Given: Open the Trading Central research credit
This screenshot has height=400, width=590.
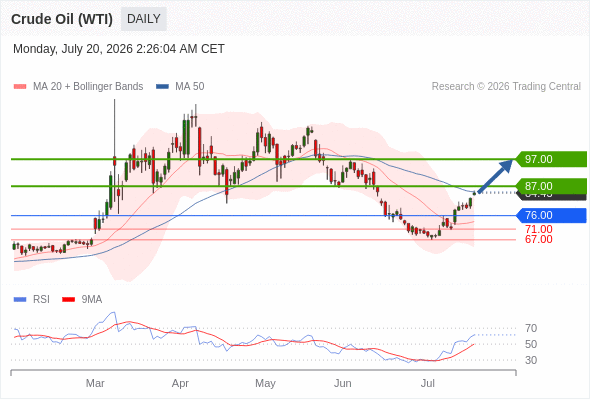Looking at the screenshot, I should tap(506, 87).
